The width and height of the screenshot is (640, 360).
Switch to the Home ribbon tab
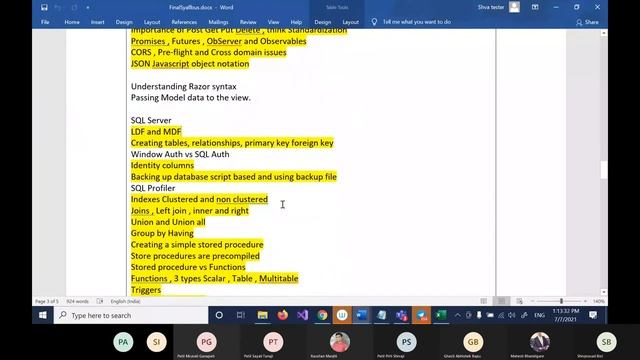click(72, 22)
